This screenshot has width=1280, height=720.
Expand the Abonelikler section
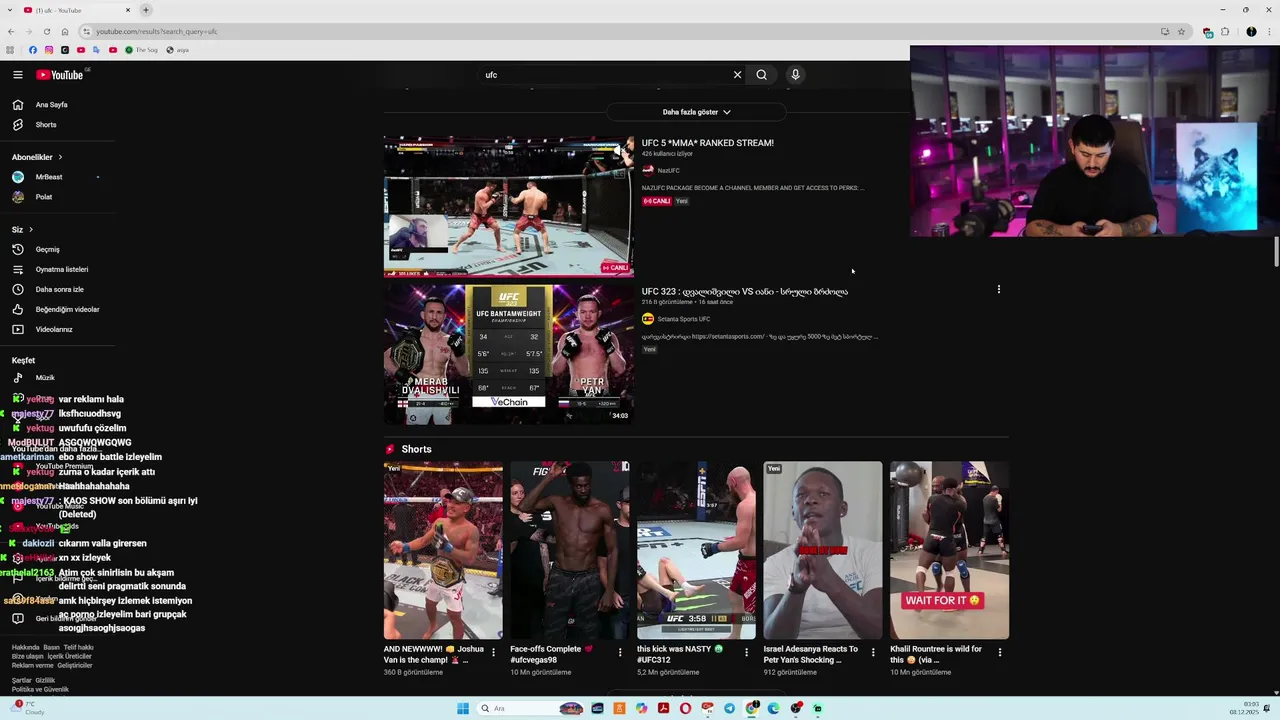point(37,157)
